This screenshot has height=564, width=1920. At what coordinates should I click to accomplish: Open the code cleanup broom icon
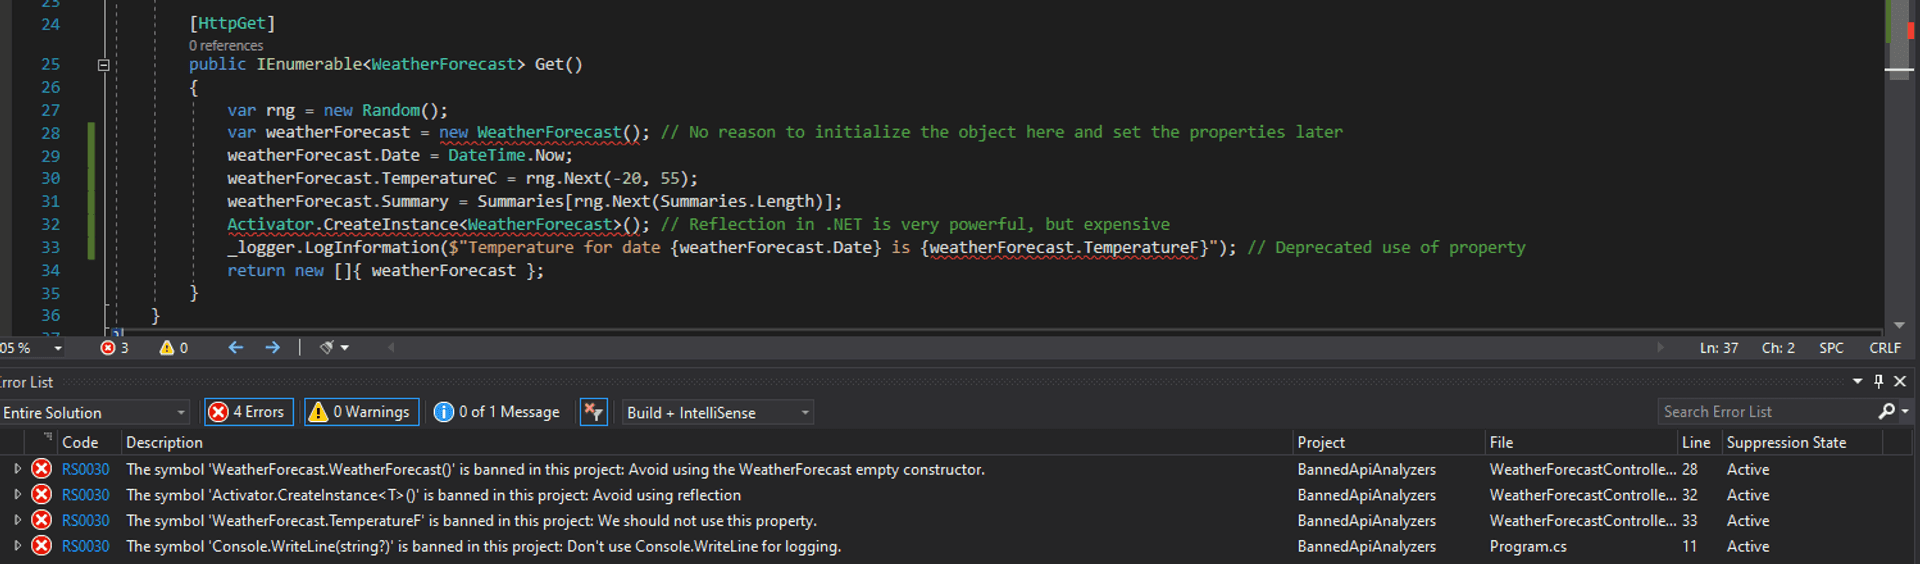point(327,348)
